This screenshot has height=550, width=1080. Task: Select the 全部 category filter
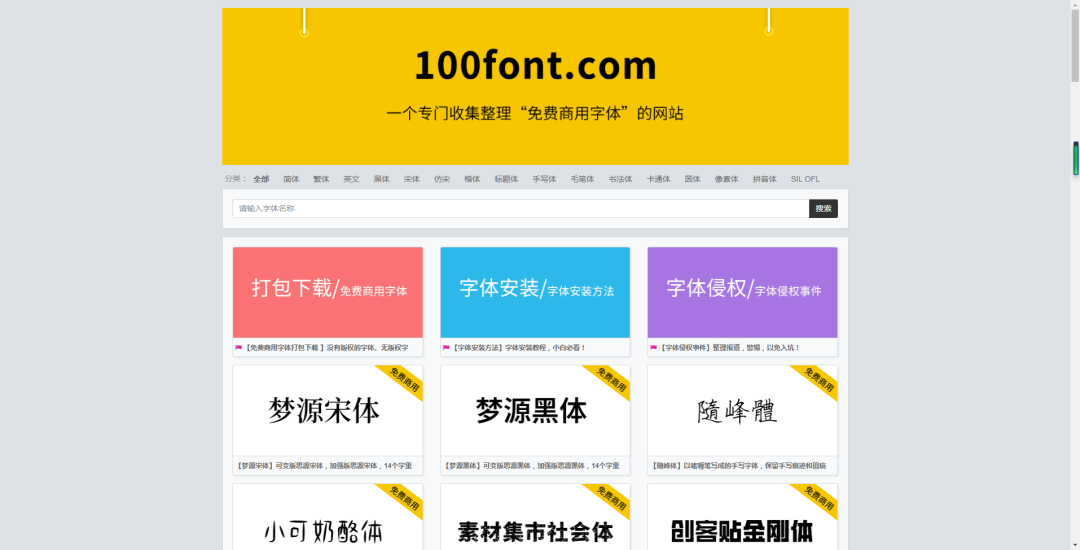(261, 179)
